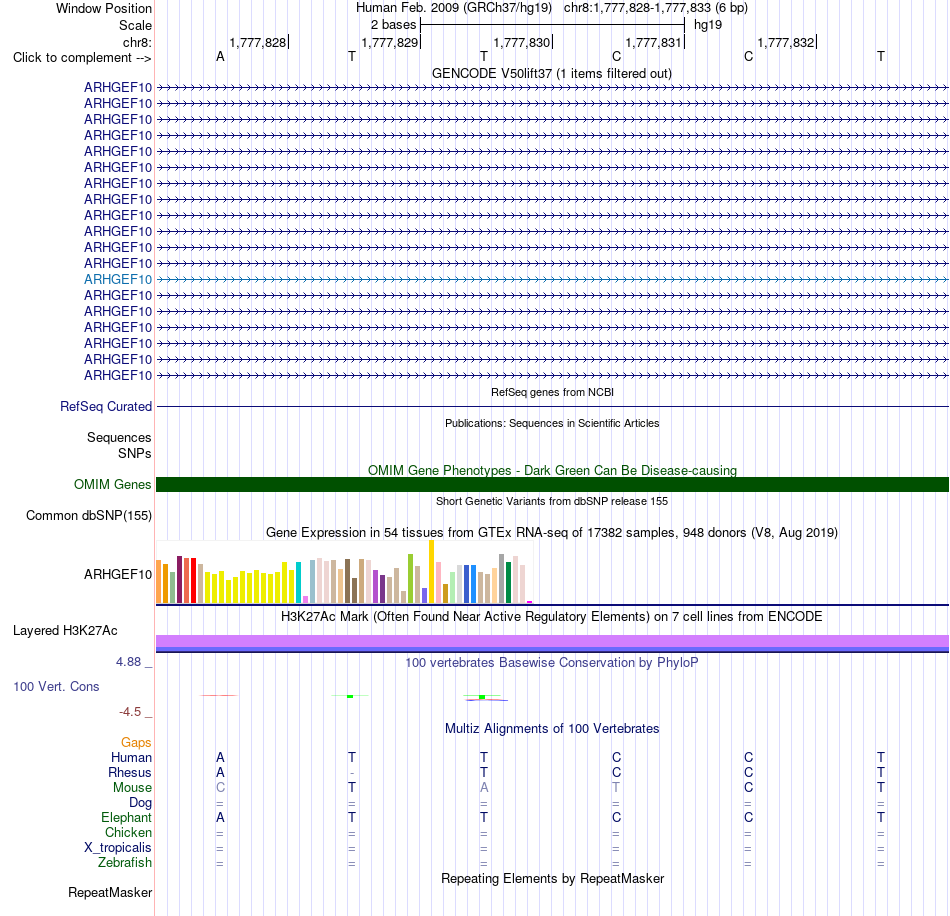950x916 pixels.
Task: Click the cyan bar in GTEx expression chart
Action: pyautogui.click(x=298, y=582)
